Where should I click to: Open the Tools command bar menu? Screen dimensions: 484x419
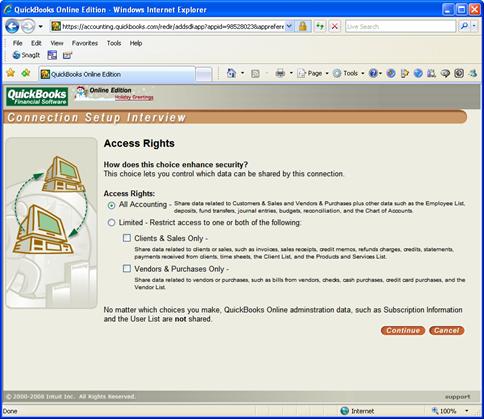tap(349, 73)
